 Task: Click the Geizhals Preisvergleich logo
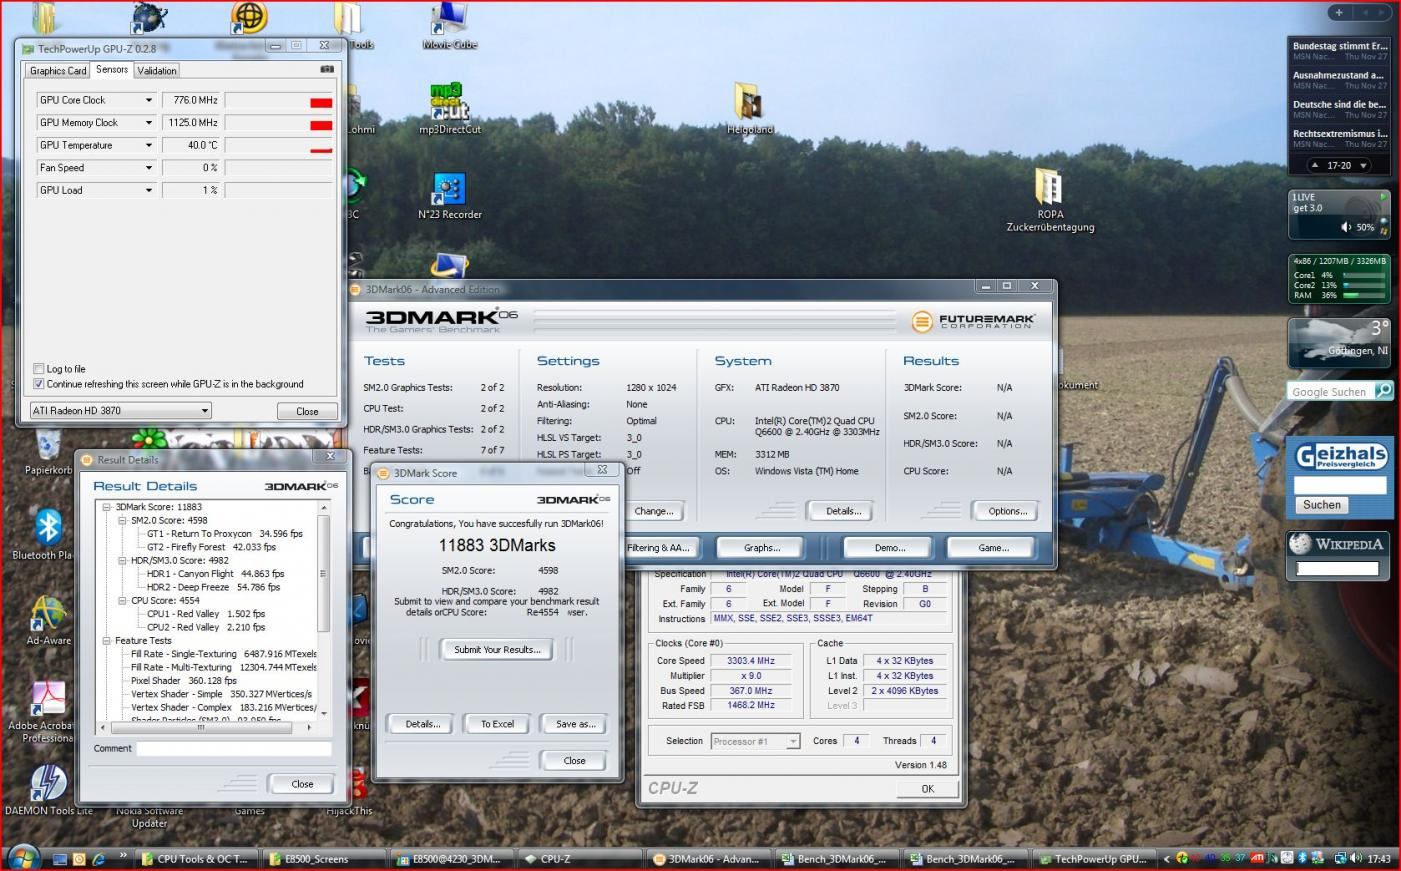click(x=1339, y=456)
